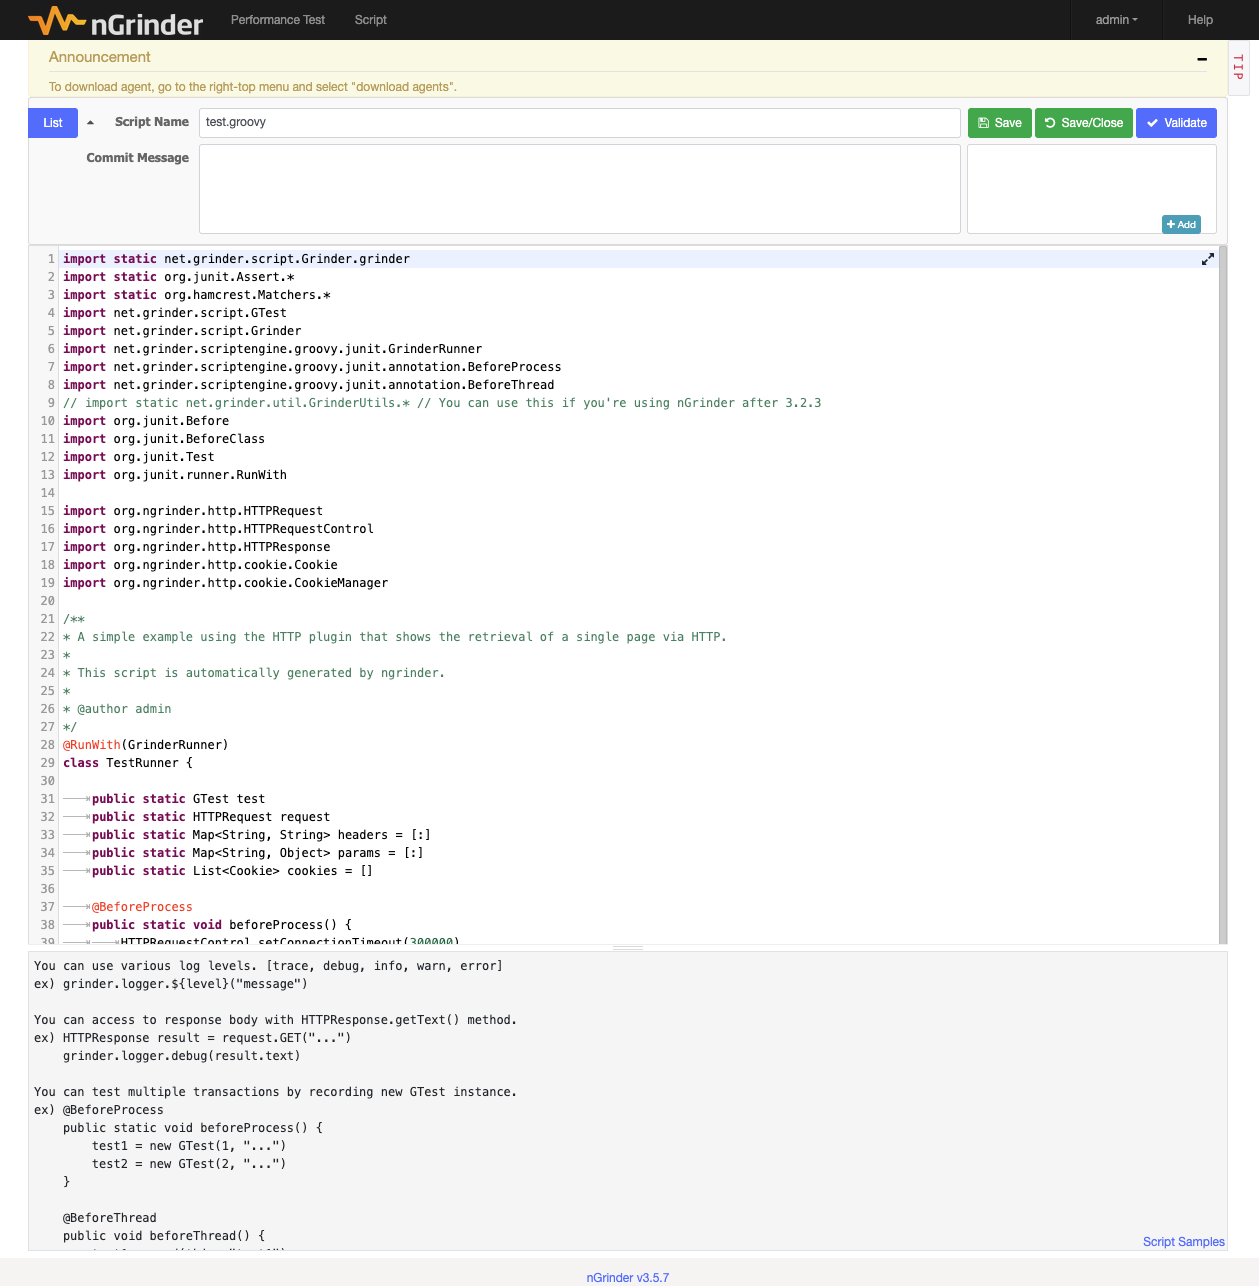Click line number 20 in gutter
The width and height of the screenshot is (1259, 1286).
pos(47,601)
